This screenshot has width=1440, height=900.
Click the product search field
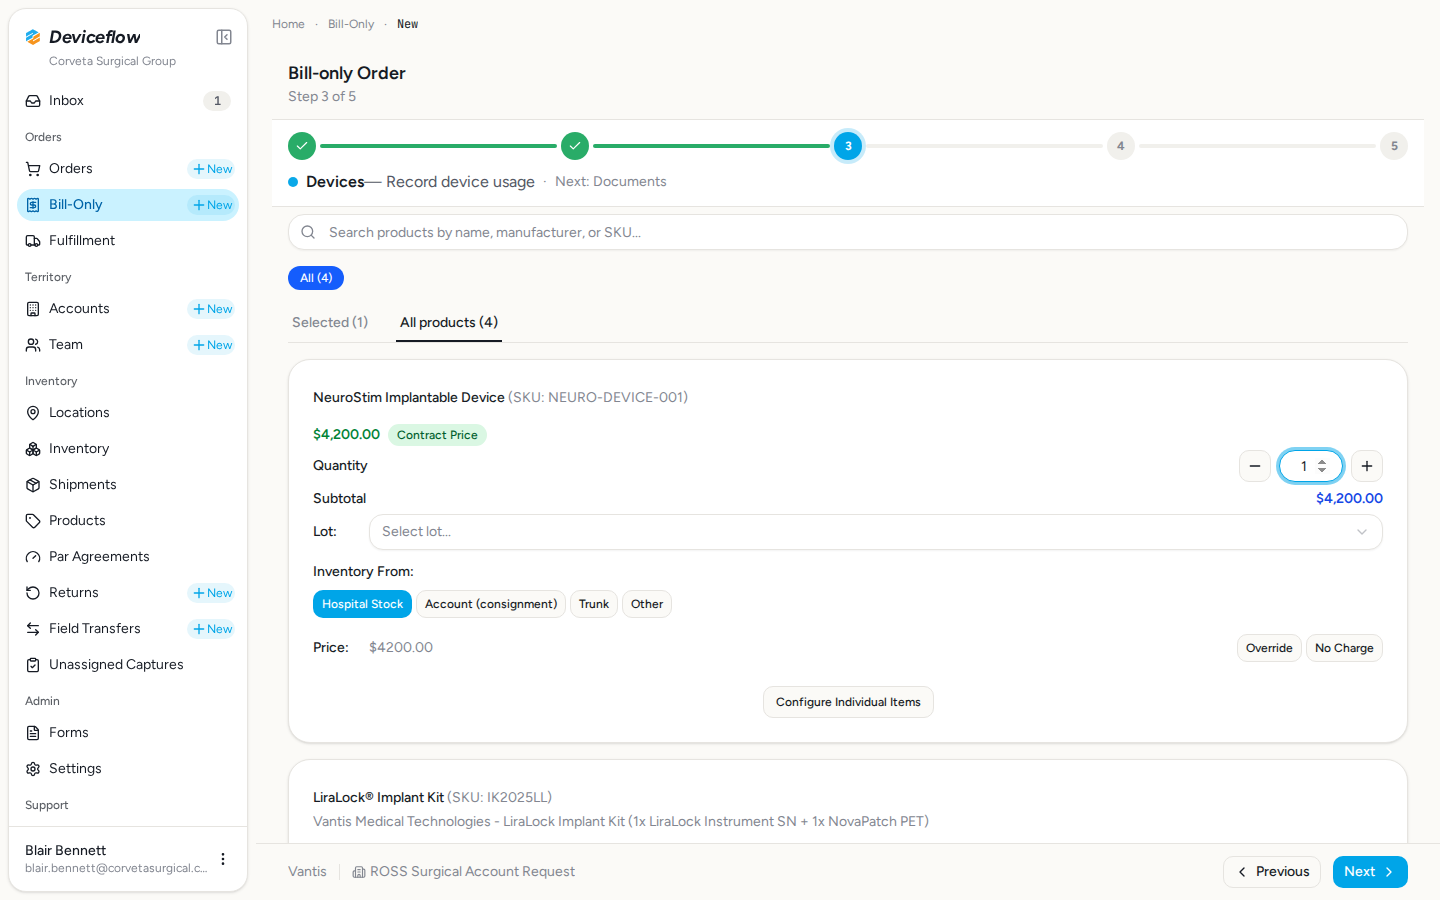[848, 232]
